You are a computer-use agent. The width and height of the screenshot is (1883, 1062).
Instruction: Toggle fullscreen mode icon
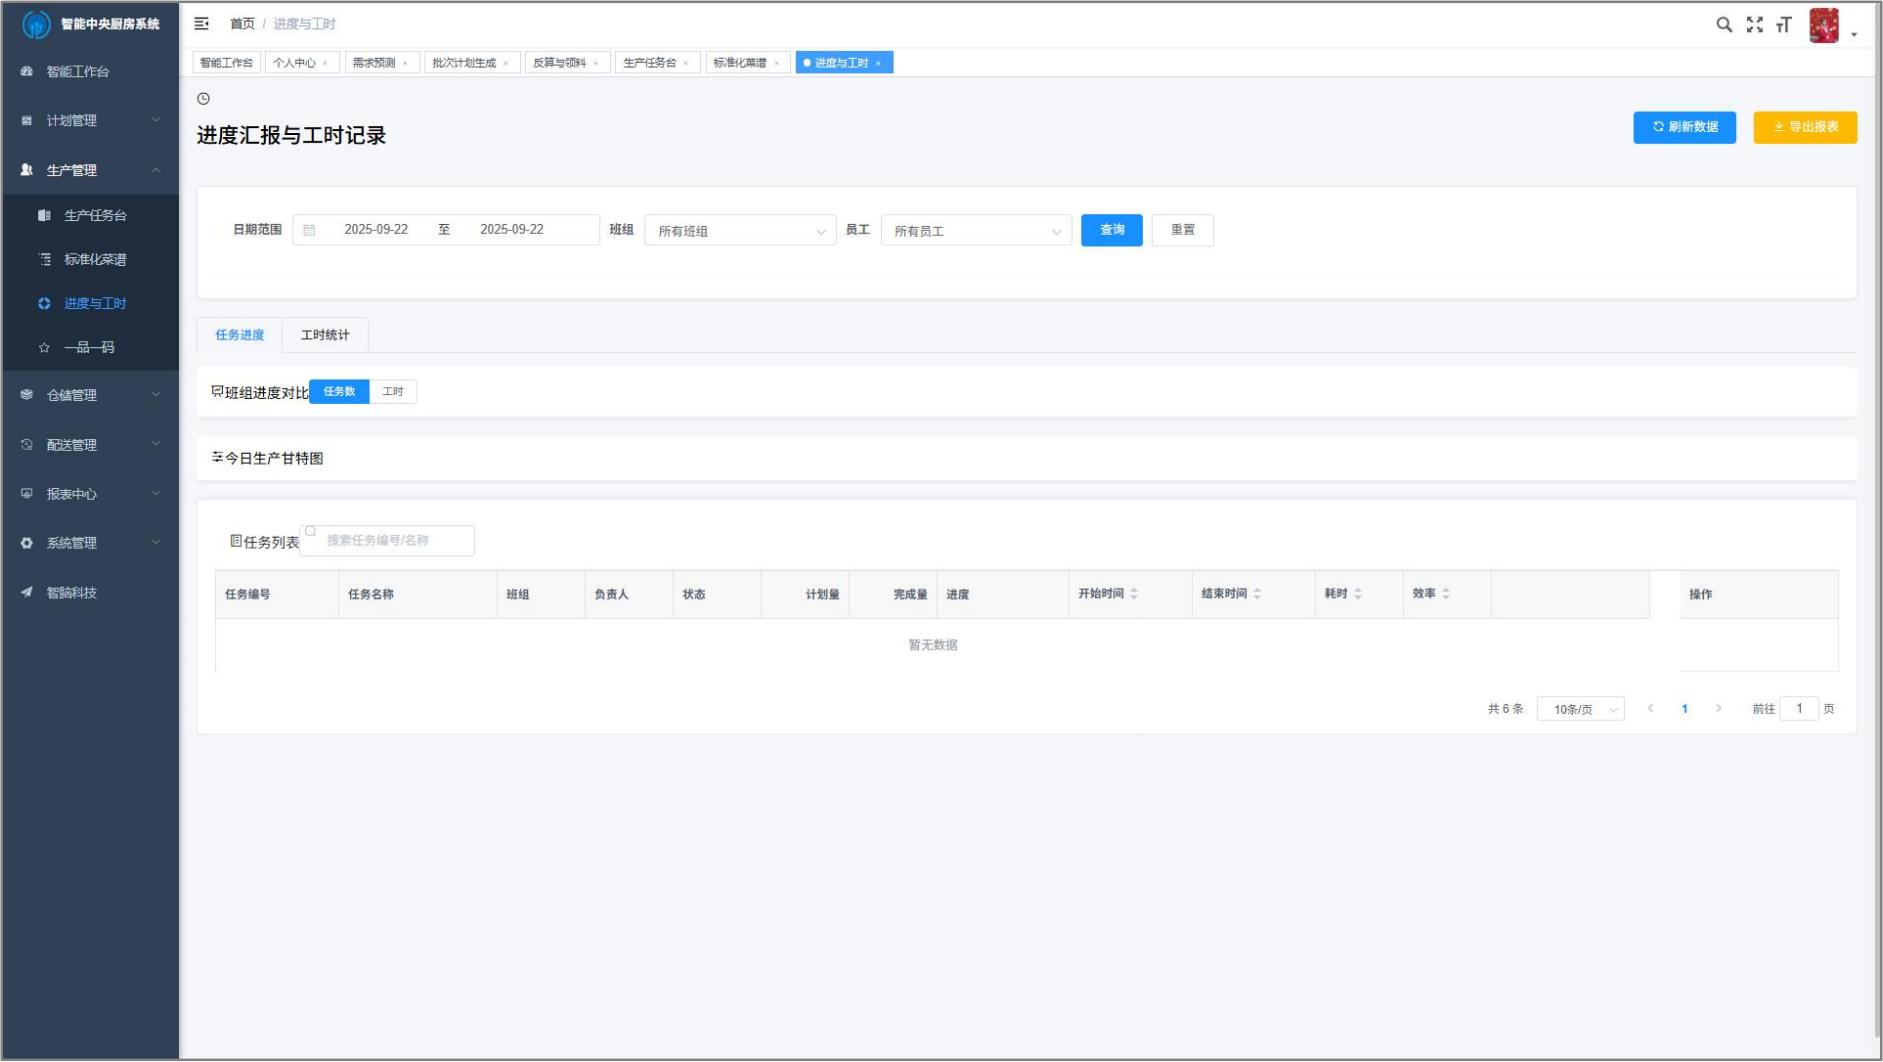click(x=1754, y=25)
